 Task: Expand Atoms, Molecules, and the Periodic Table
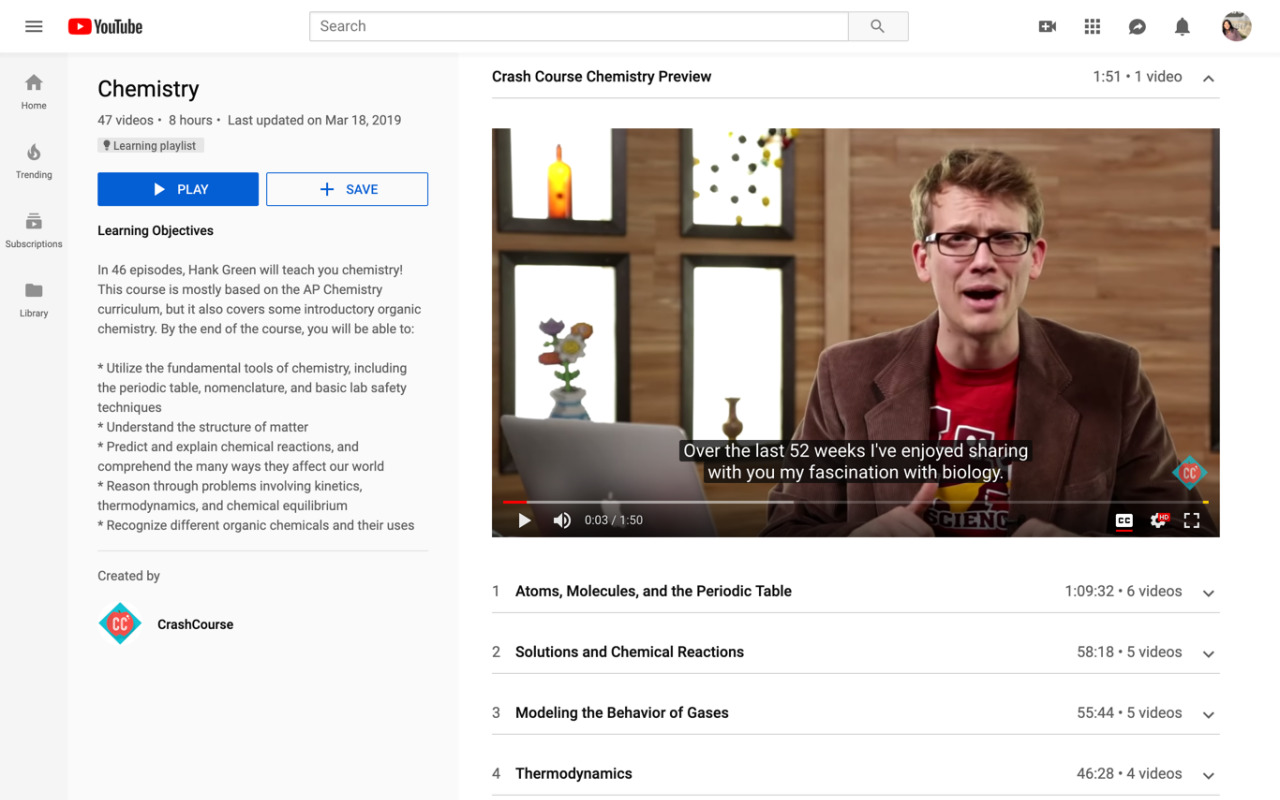(x=1208, y=592)
